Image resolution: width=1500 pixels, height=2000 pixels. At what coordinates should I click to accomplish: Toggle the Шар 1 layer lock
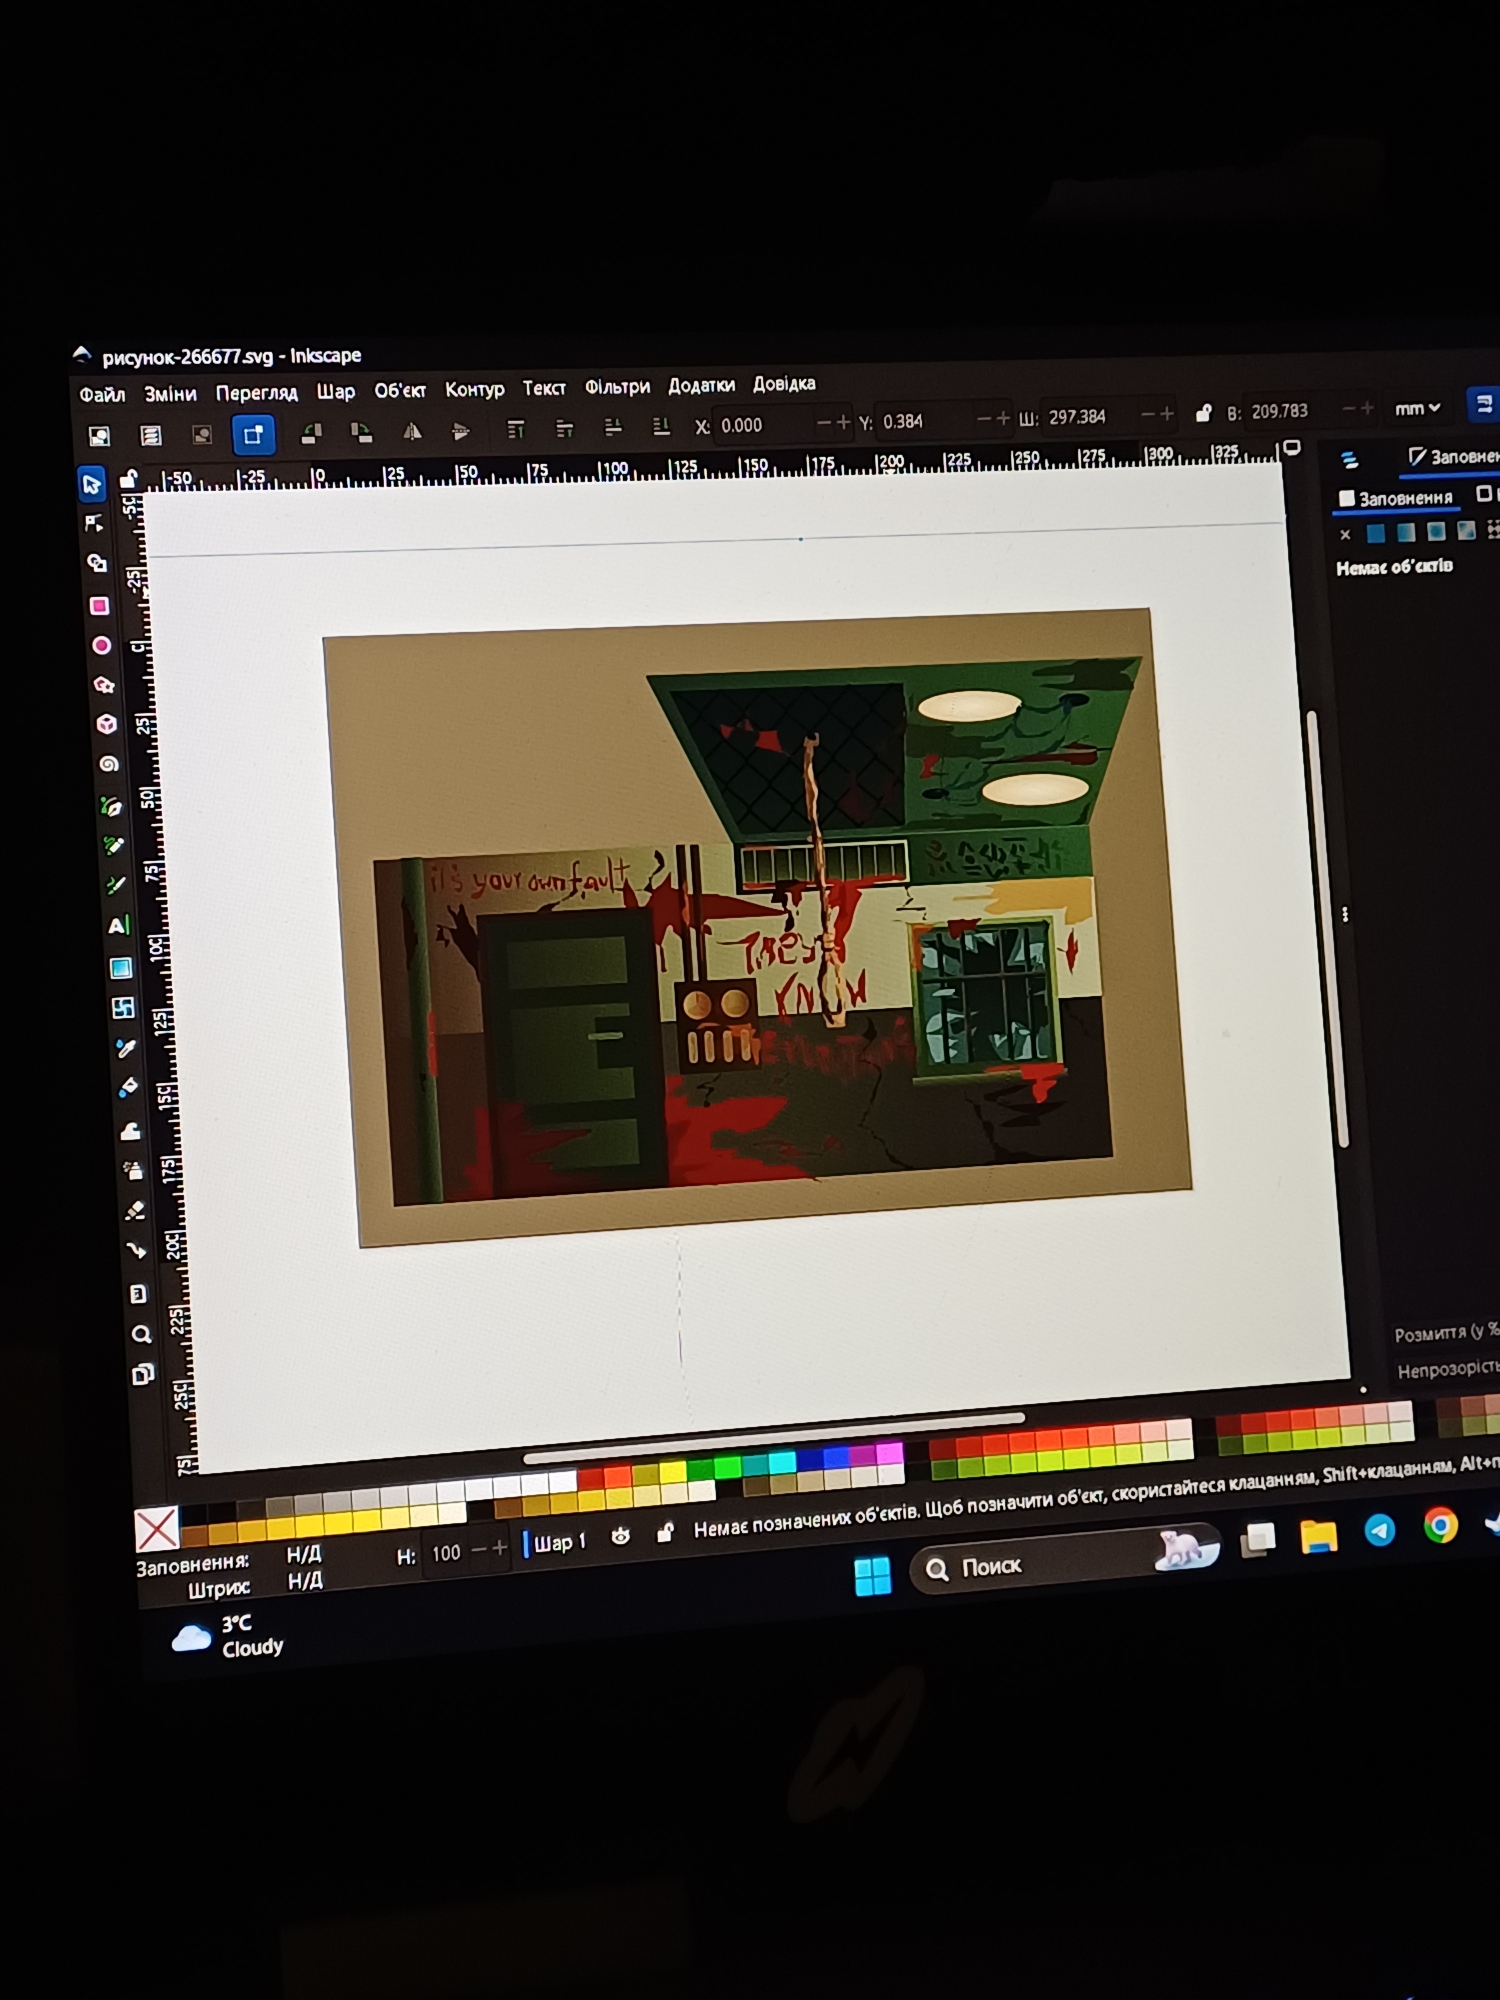pyautogui.click(x=665, y=1533)
